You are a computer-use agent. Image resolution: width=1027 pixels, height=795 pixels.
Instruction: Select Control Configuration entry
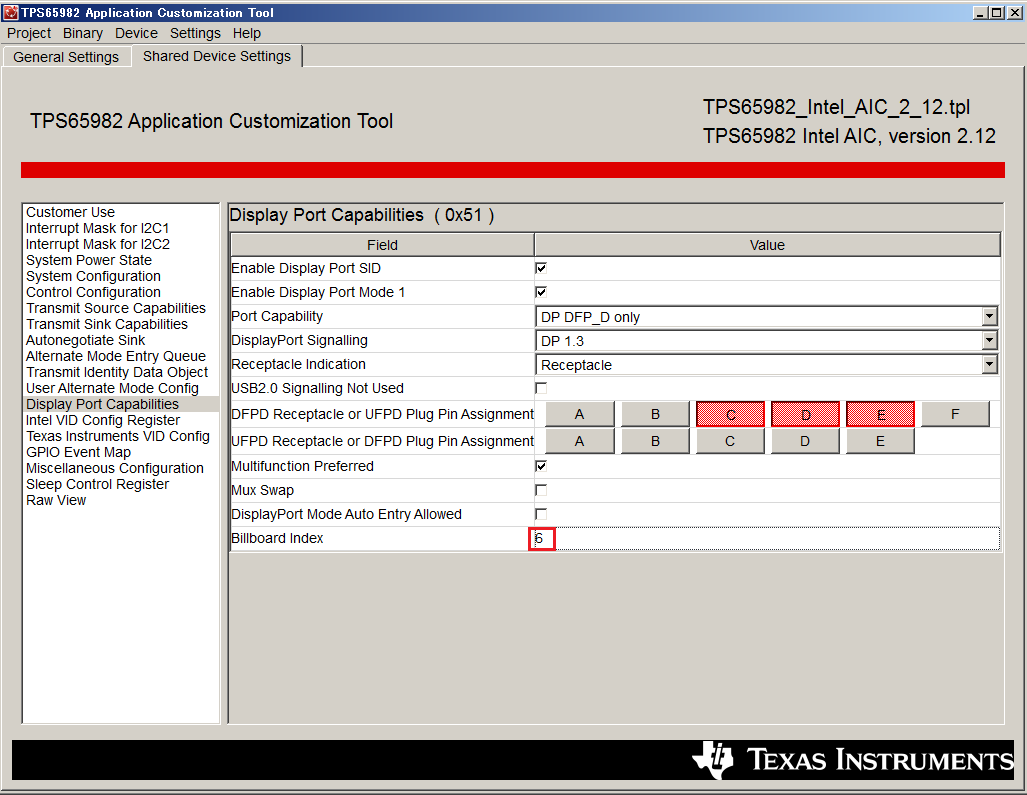[x=93, y=293]
